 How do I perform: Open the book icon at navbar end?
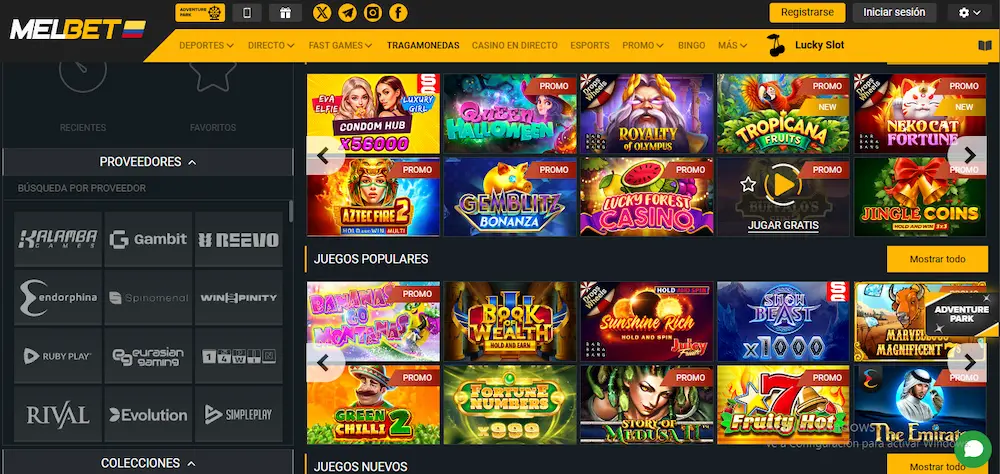985,45
